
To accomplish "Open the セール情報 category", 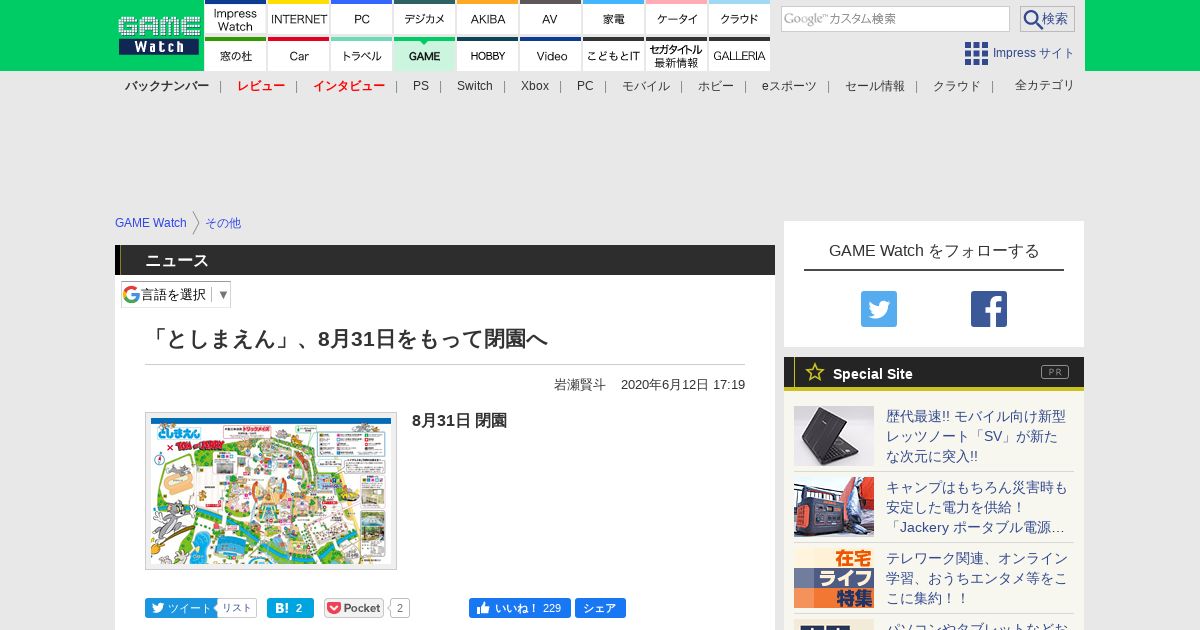I will (x=875, y=86).
